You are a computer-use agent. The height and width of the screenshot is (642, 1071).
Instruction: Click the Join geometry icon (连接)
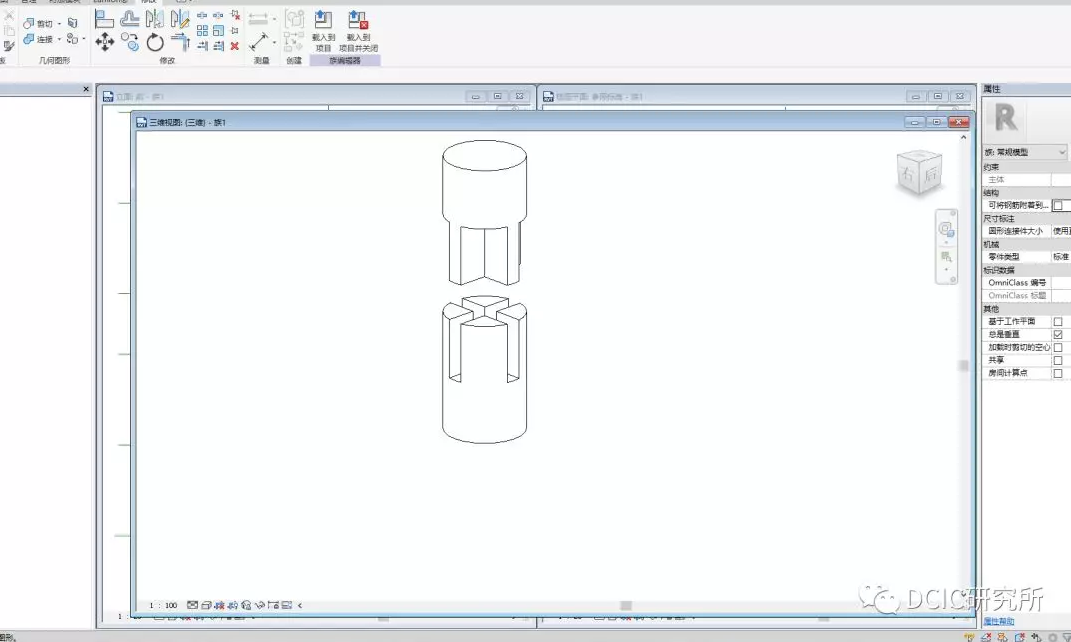tap(29, 39)
